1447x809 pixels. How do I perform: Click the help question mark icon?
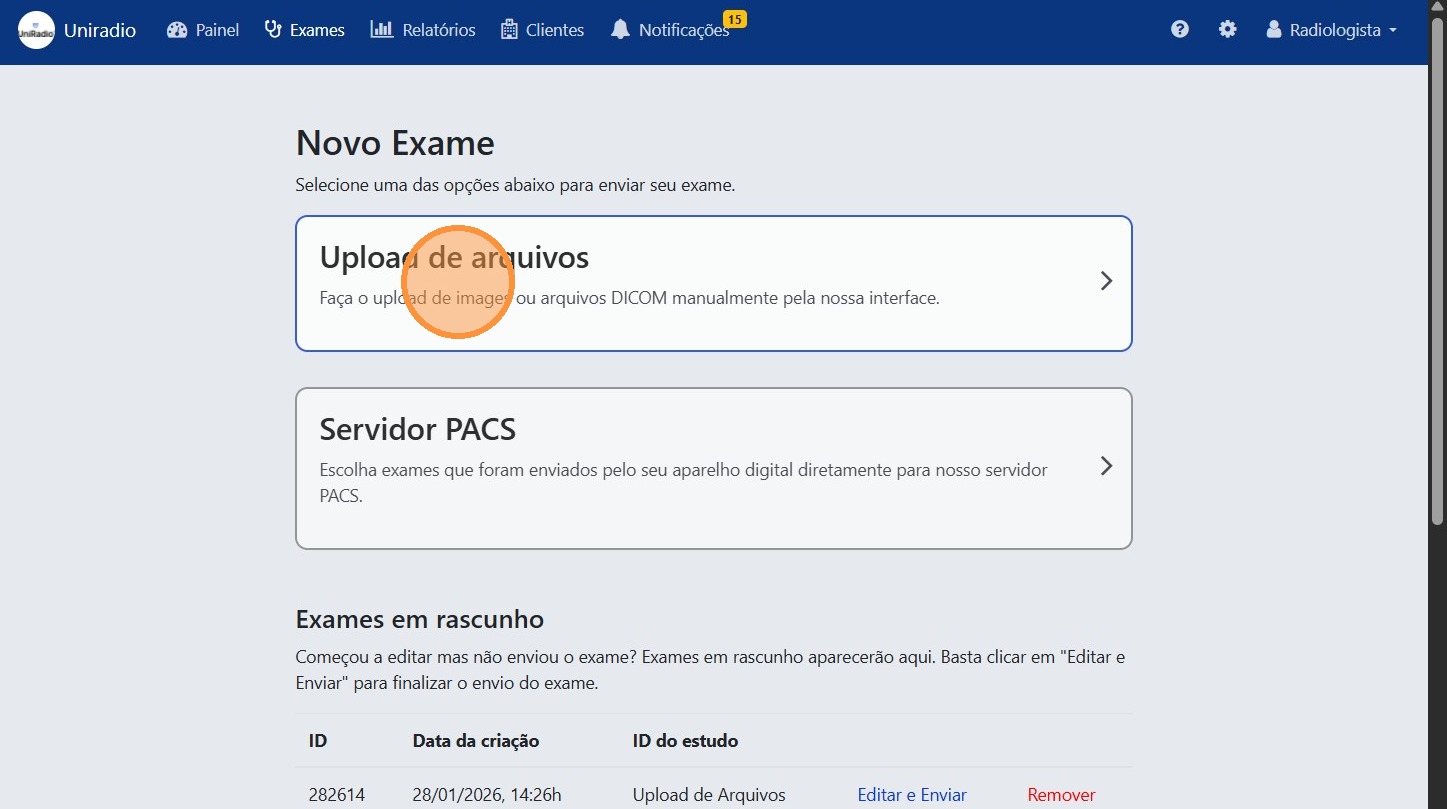(1179, 29)
